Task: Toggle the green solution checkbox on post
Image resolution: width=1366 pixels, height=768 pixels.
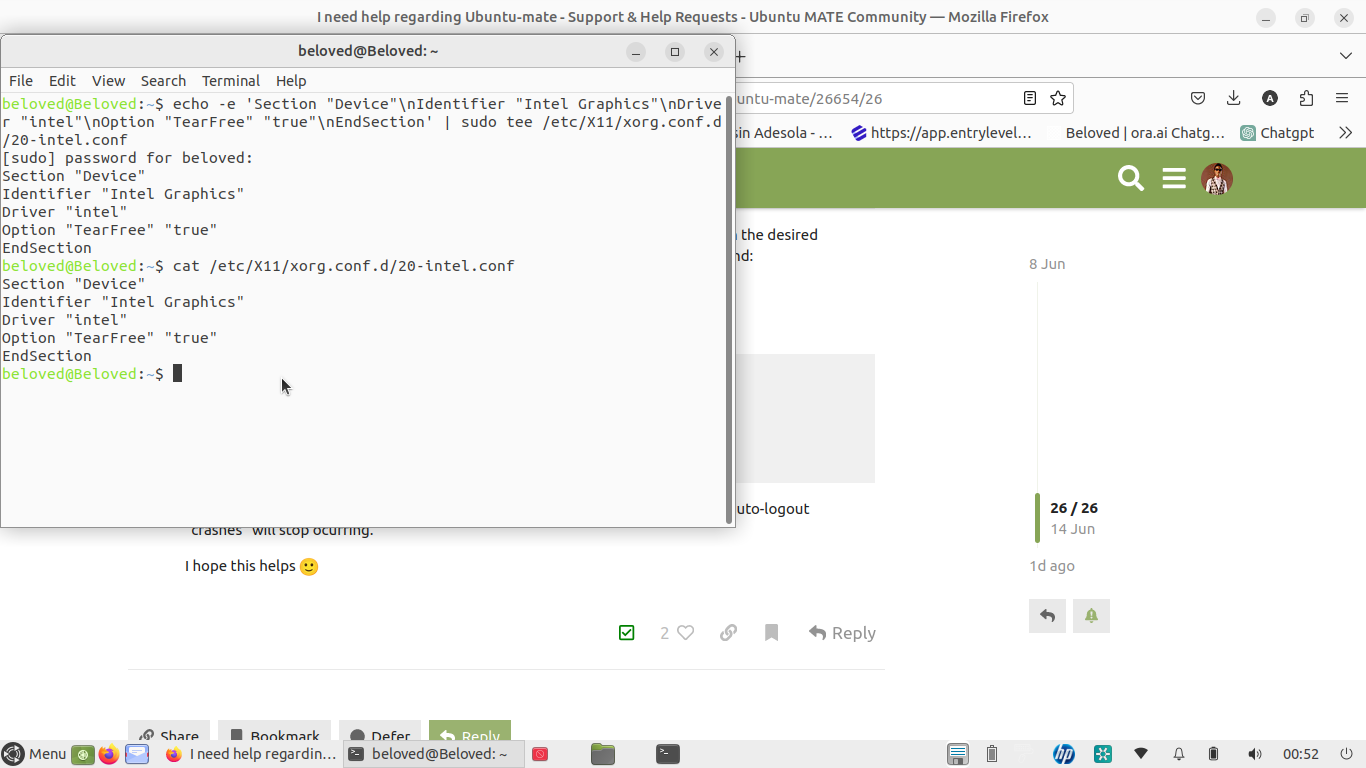Action: tap(627, 633)
